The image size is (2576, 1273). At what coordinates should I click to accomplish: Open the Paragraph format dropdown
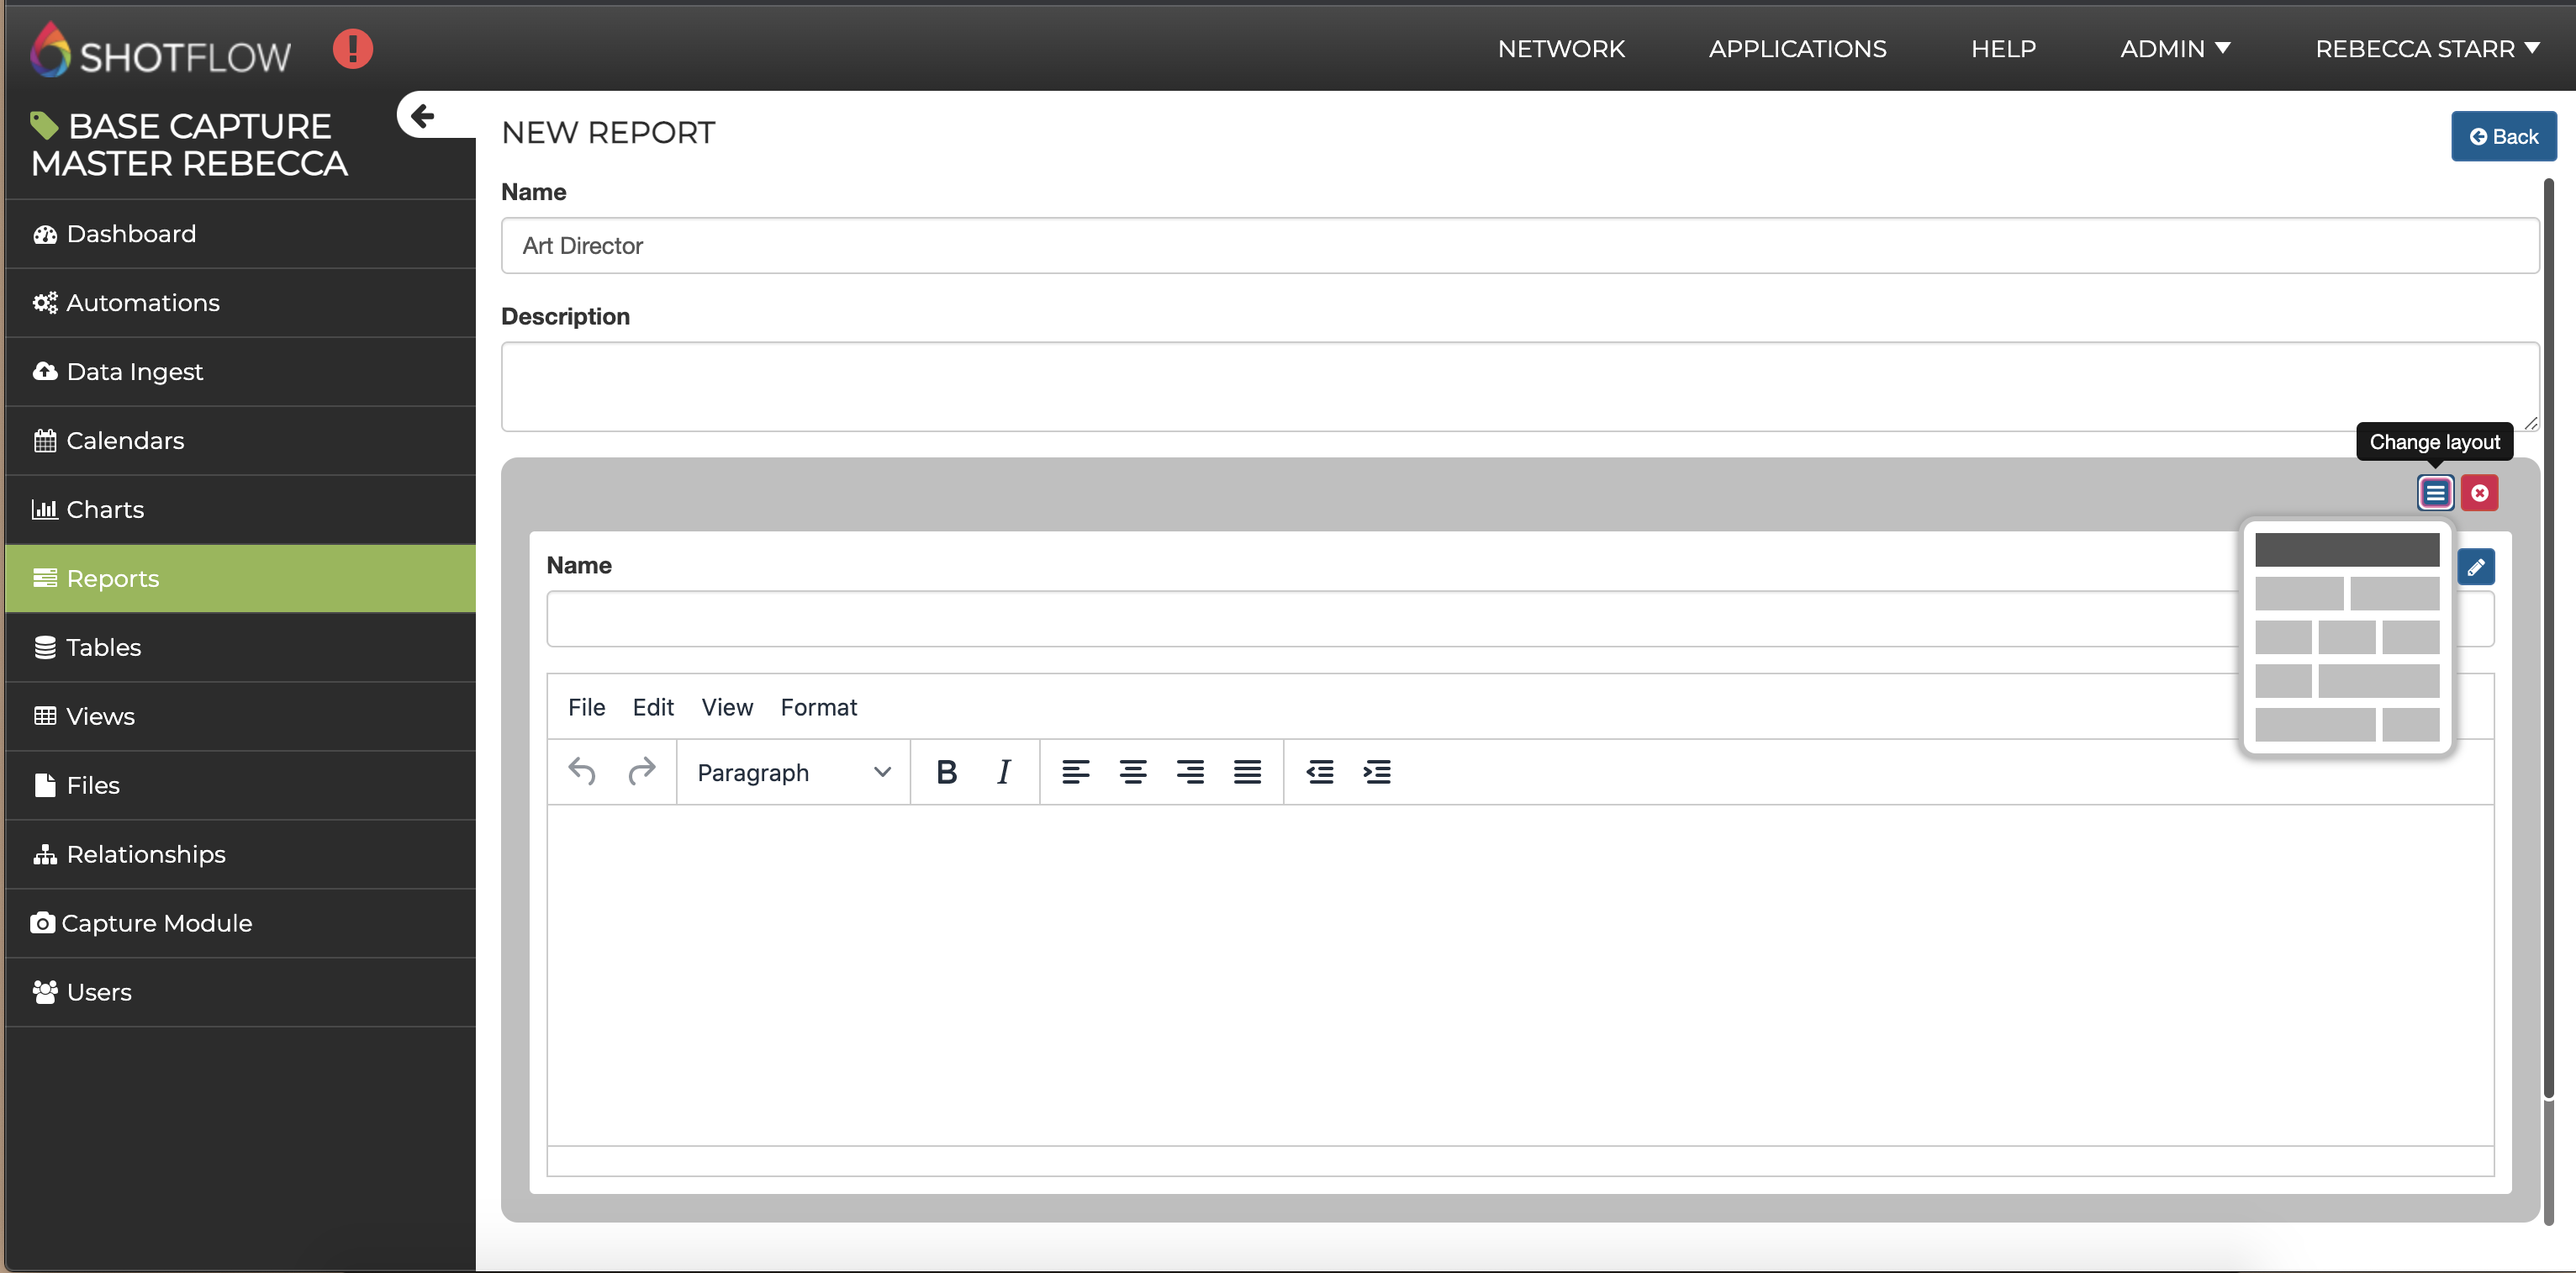pos(793,772)
